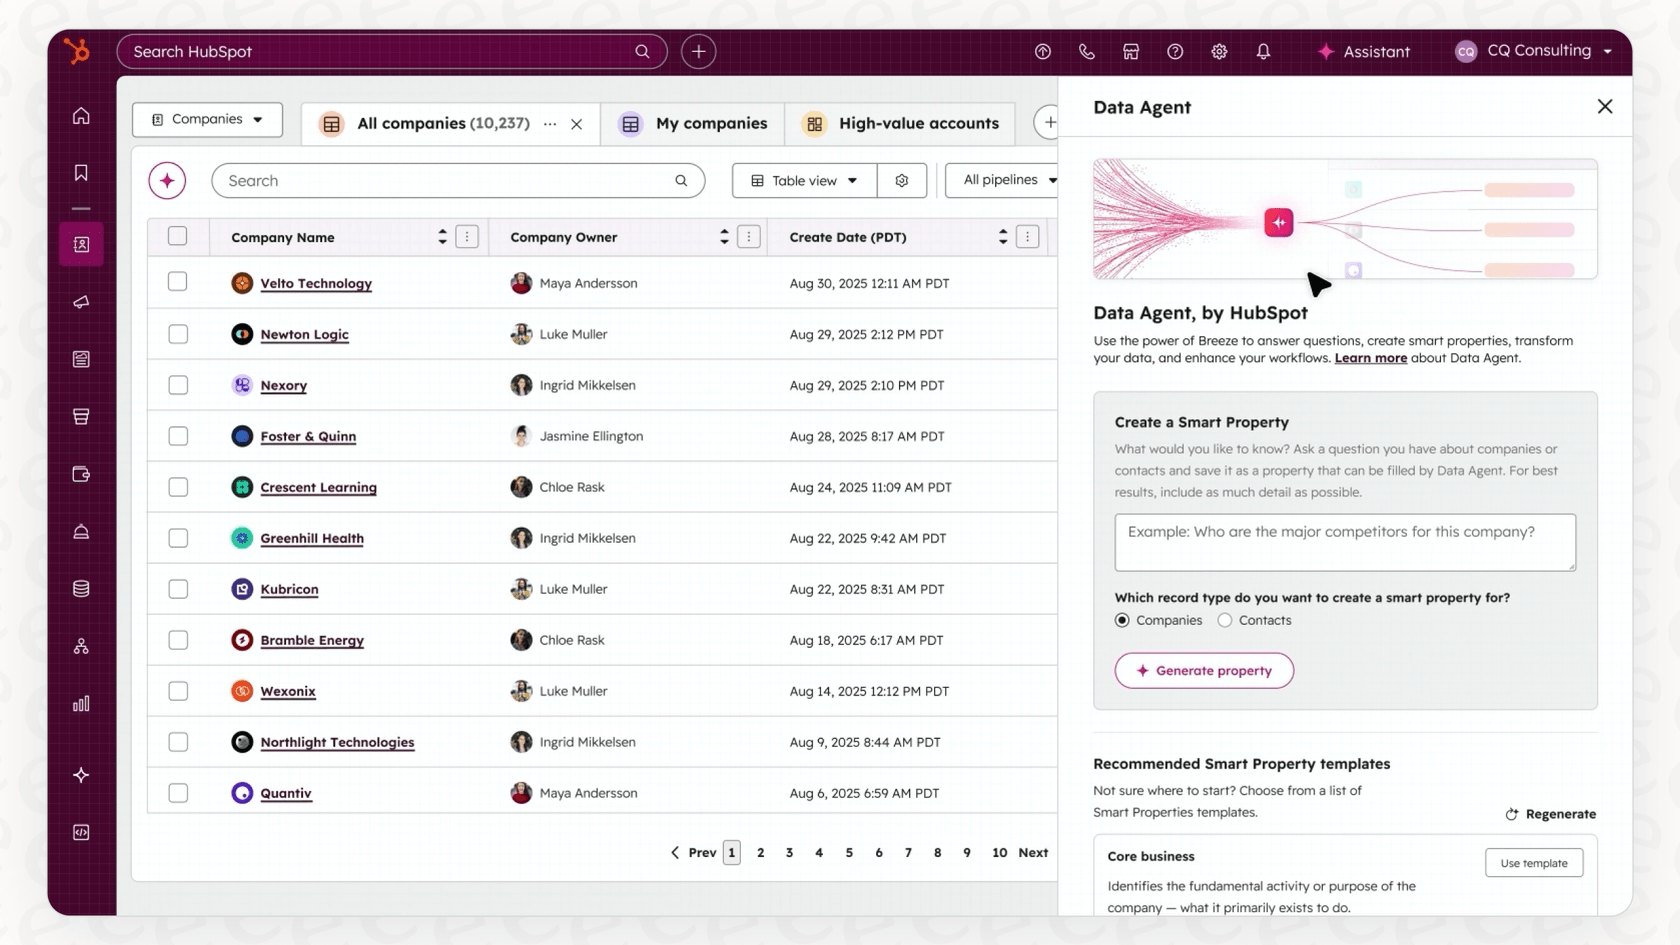Open notifications via the bell icon
The image size is (1680, 945).
(x=1263, y=51)
